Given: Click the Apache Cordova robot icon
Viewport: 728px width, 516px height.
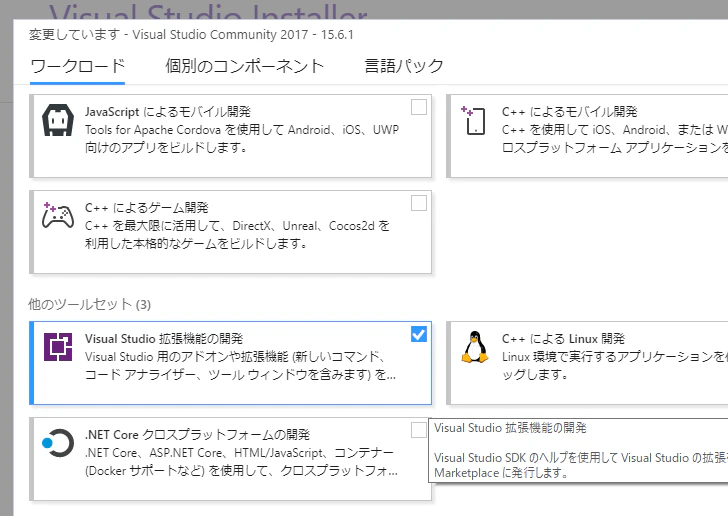Looking at the screenshot, I should [x=58, y=120].
